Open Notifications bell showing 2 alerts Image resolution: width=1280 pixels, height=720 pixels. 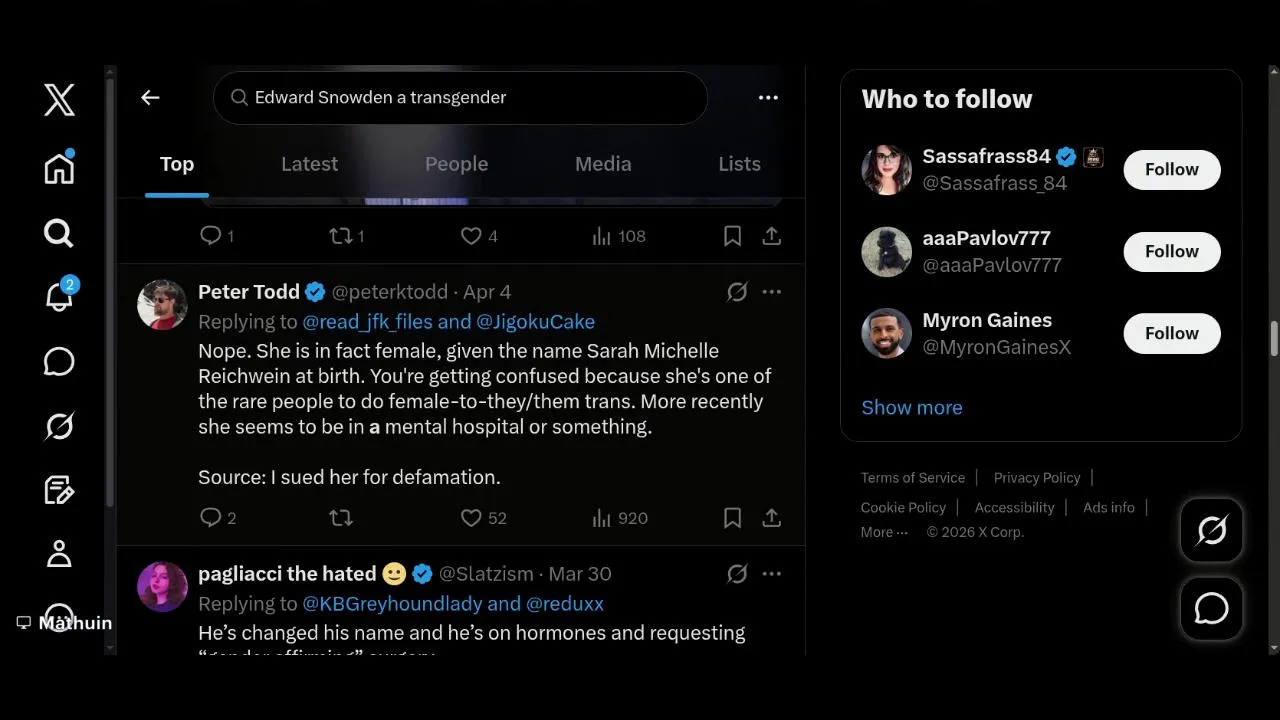60,297
